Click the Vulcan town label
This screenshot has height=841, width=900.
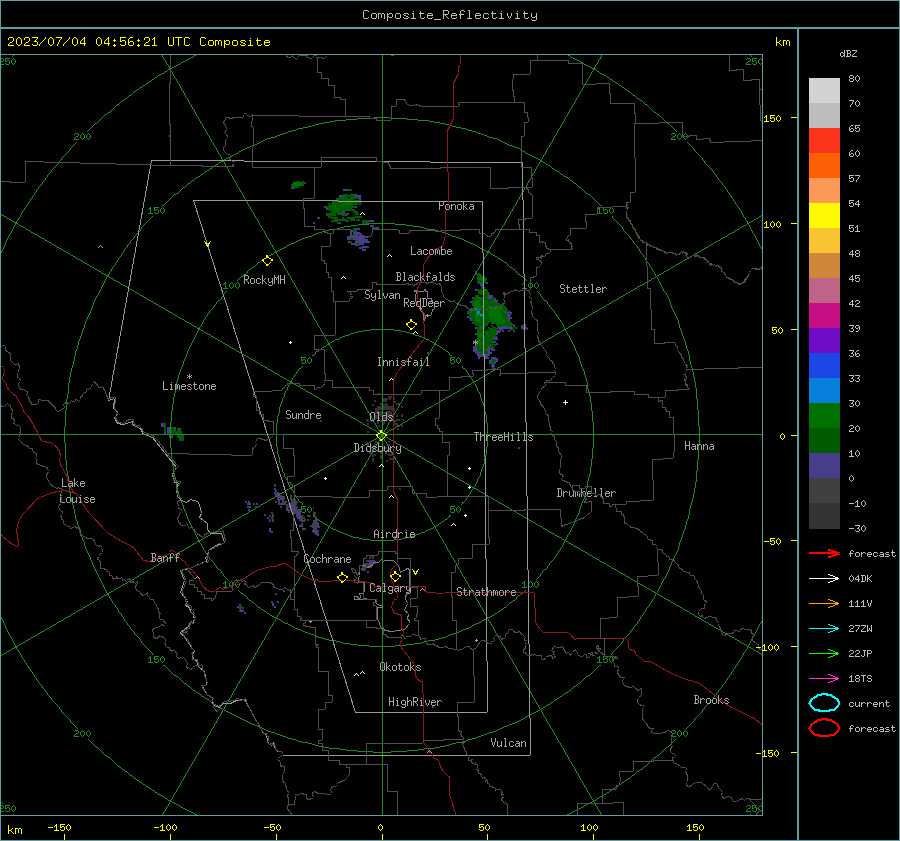[509, 743]
